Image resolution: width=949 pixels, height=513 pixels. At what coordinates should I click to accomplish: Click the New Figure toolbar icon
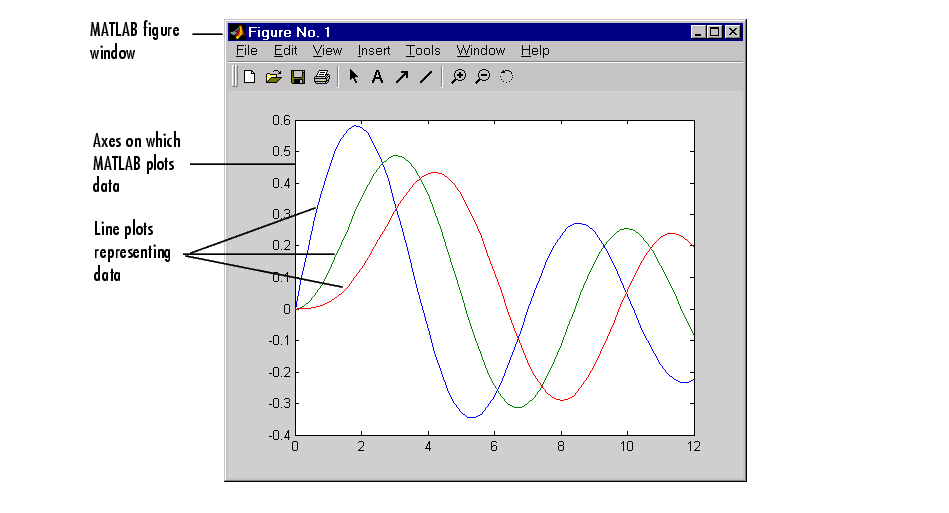[250, 77]
